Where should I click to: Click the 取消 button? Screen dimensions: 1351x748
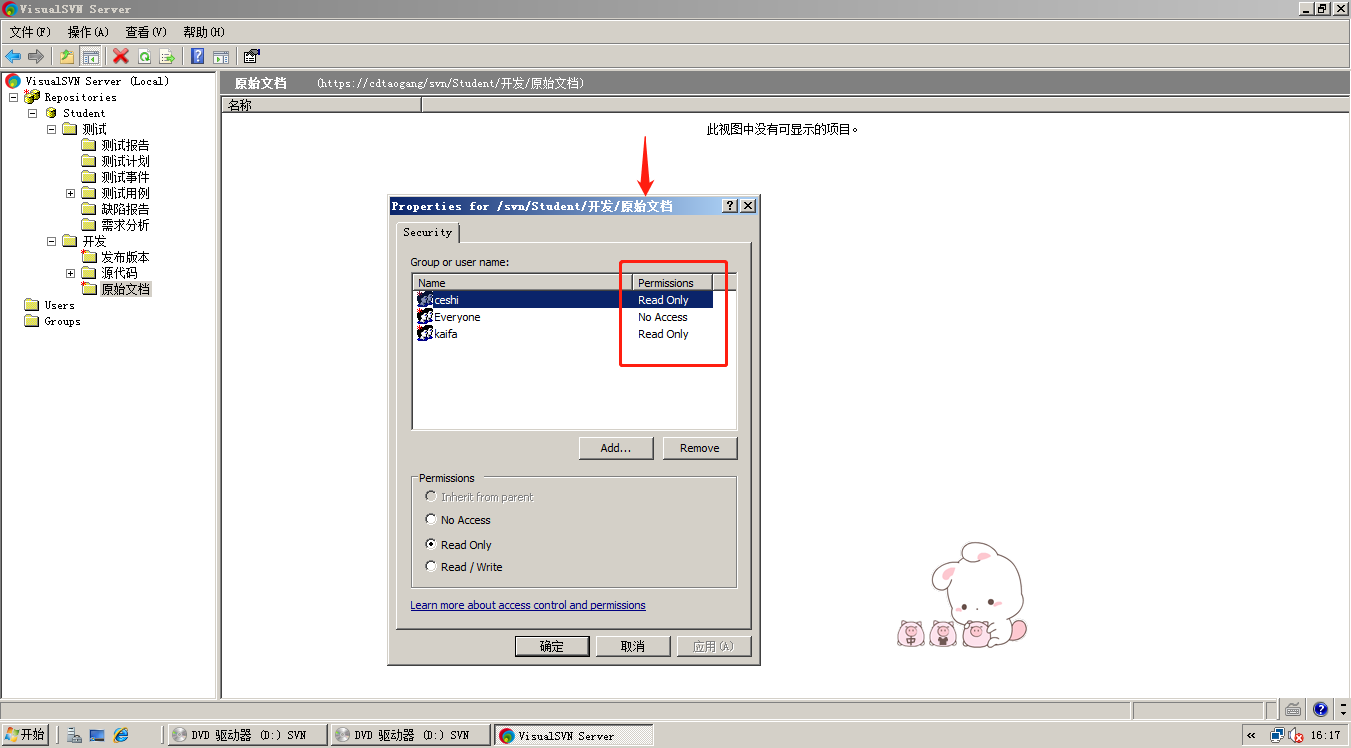633,646
